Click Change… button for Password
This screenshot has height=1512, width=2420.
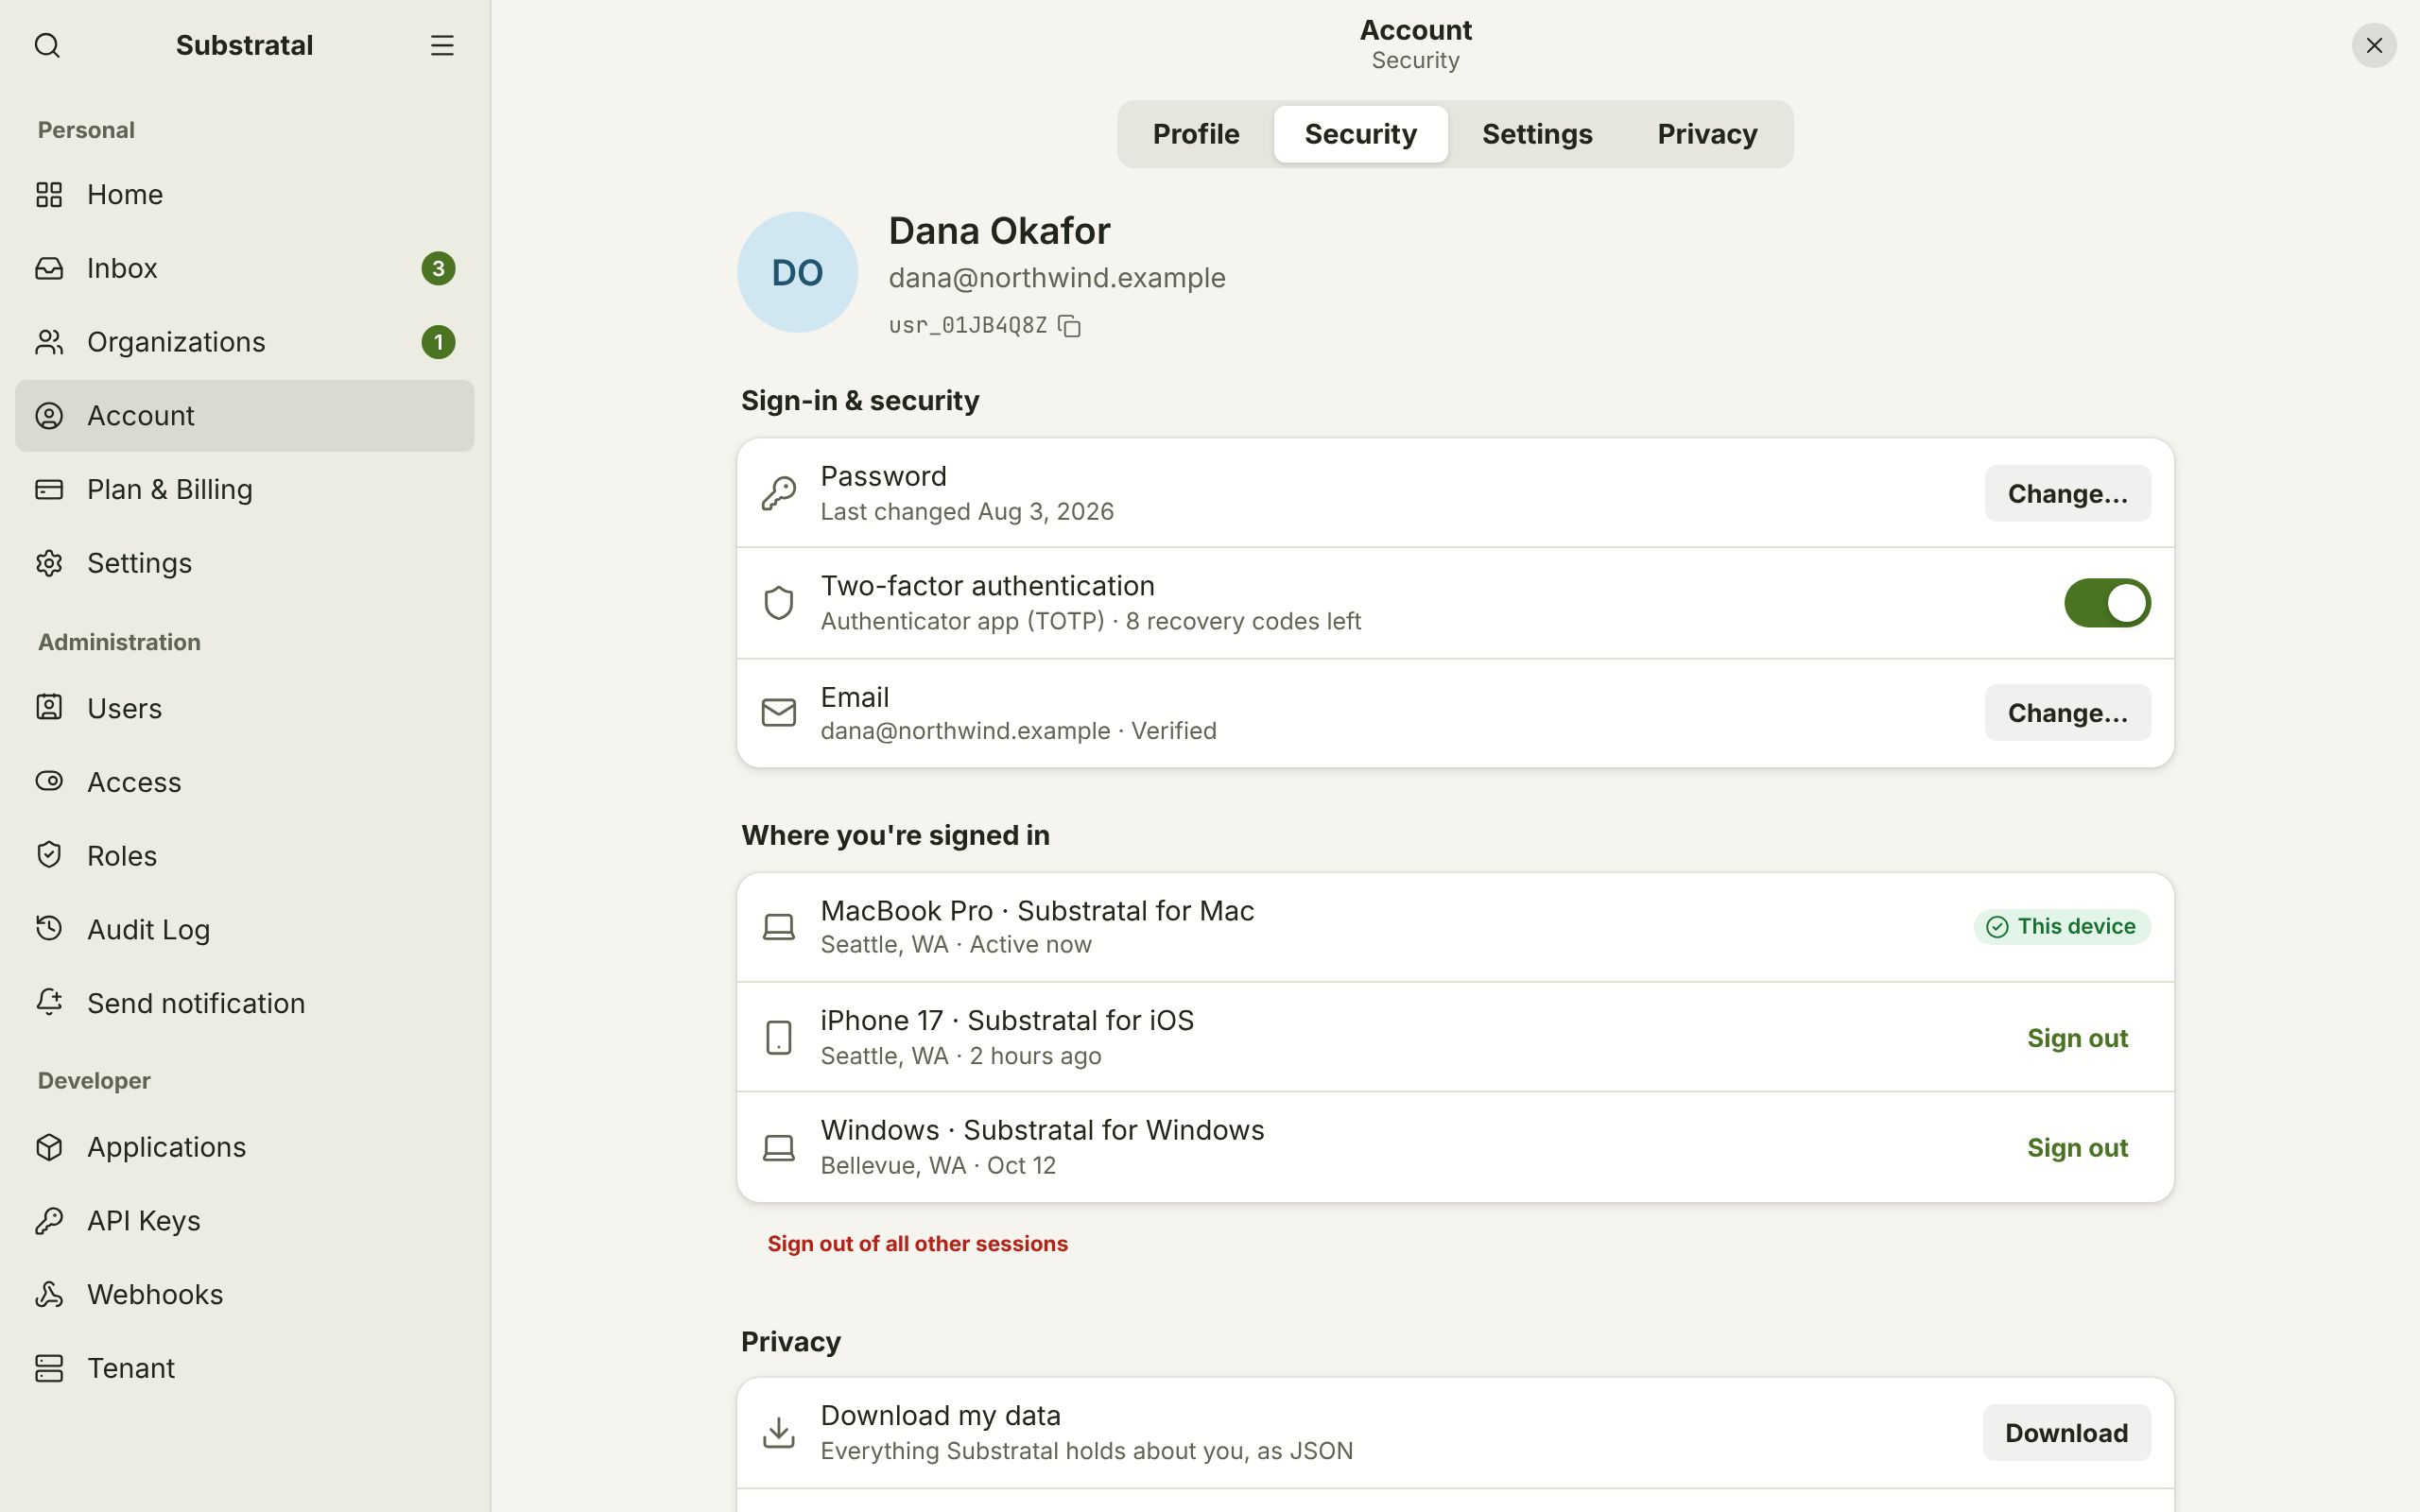[2067, 493]
